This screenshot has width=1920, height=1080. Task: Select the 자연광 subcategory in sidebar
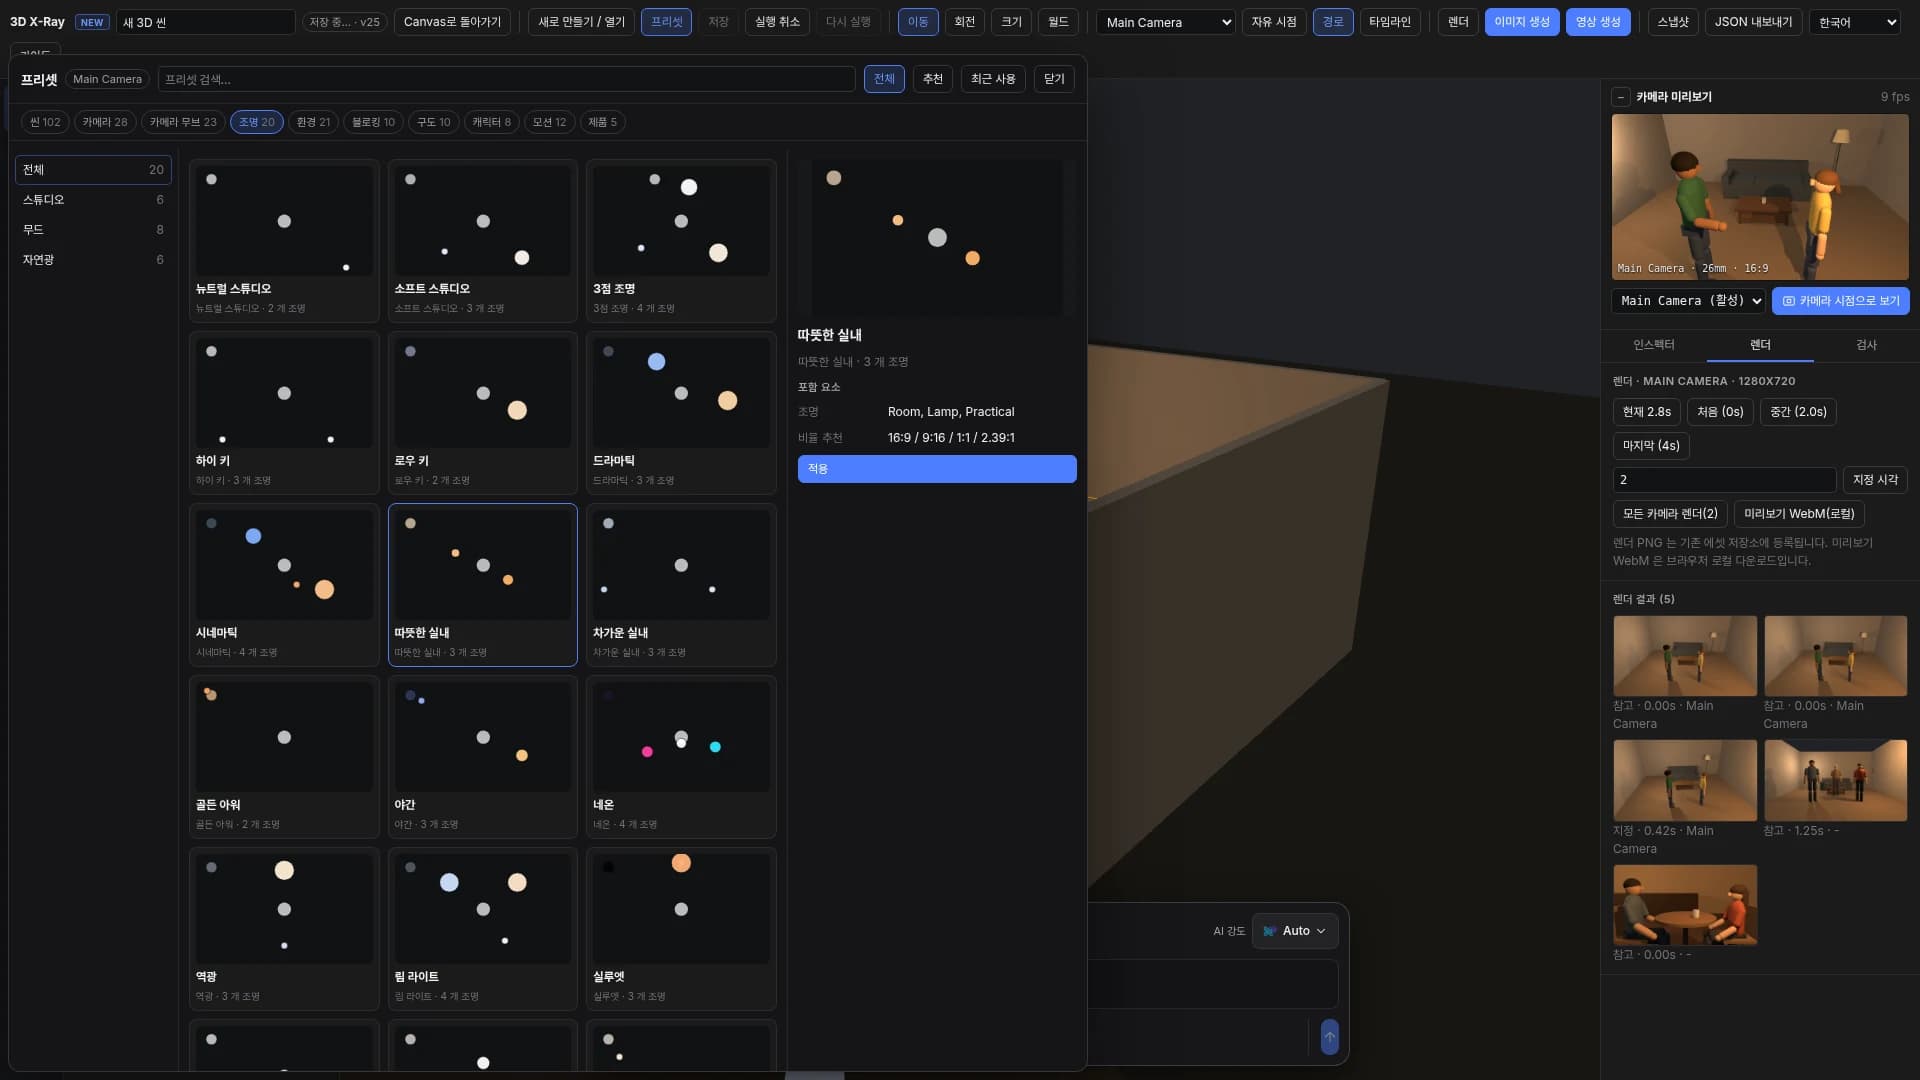click(x=93, y=260)
